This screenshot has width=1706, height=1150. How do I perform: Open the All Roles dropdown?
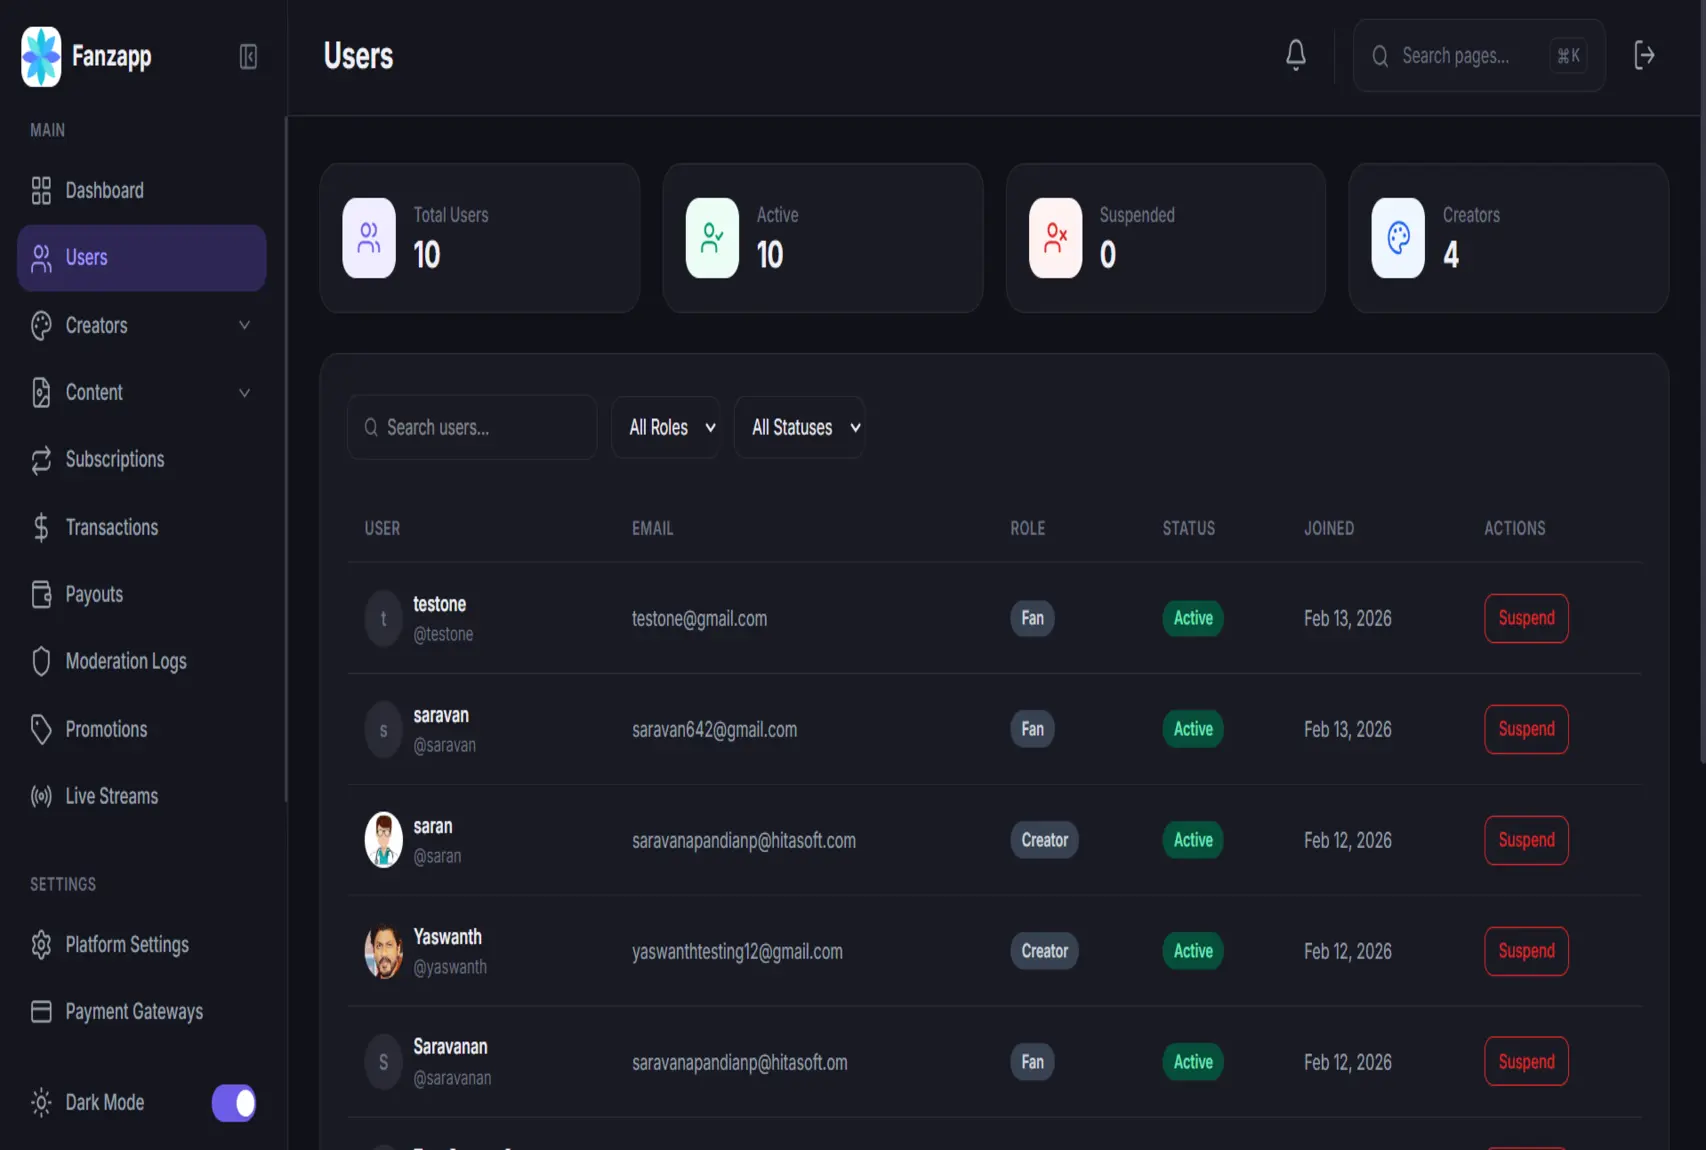point(666,427)
